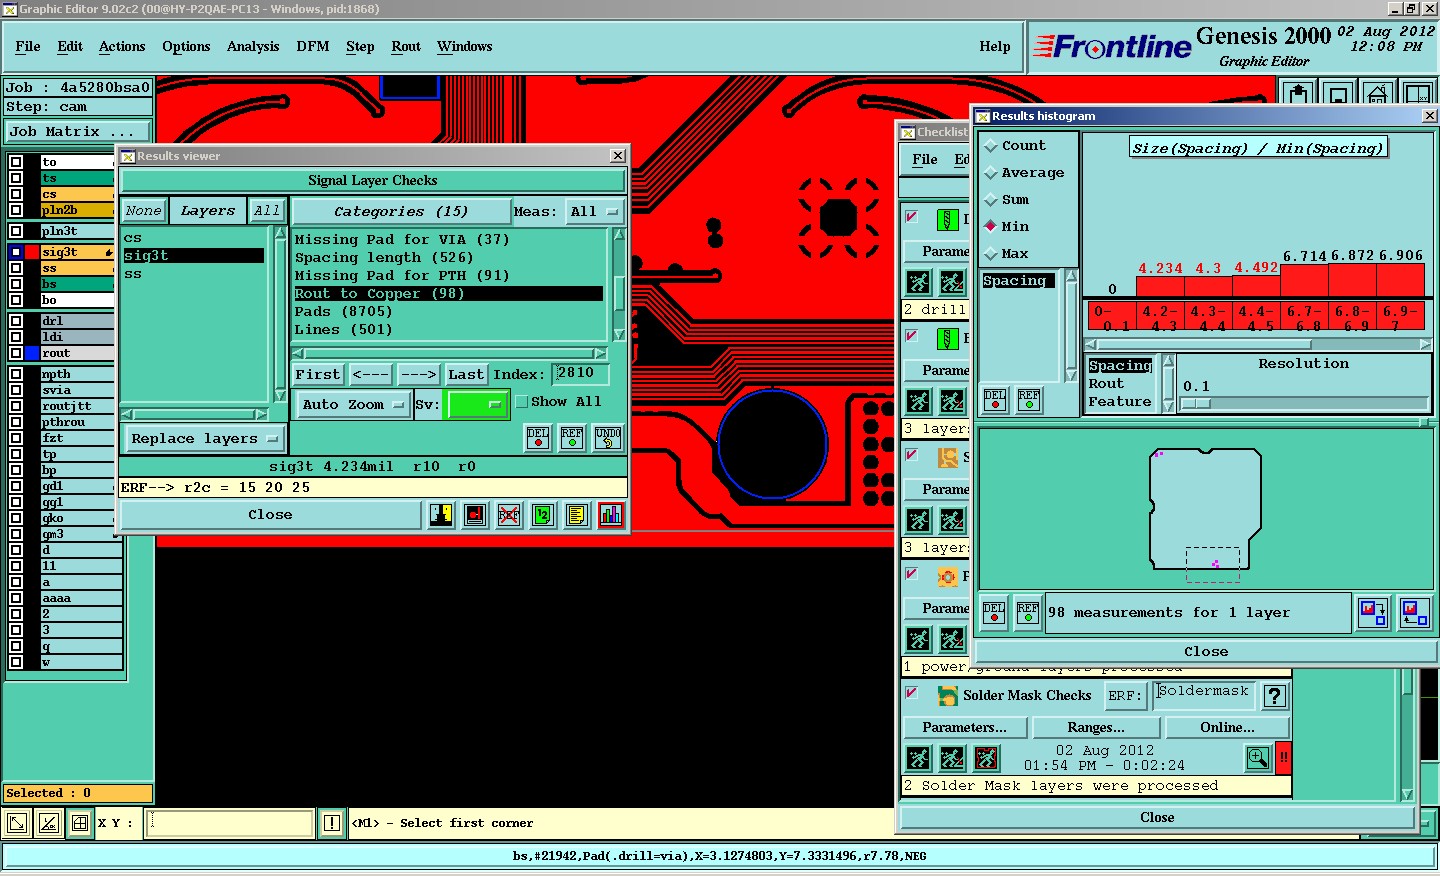Select the Count radio option in histogram
Image resolution: width=1440 pixels, height=876 pixels.
[1014, 146]
